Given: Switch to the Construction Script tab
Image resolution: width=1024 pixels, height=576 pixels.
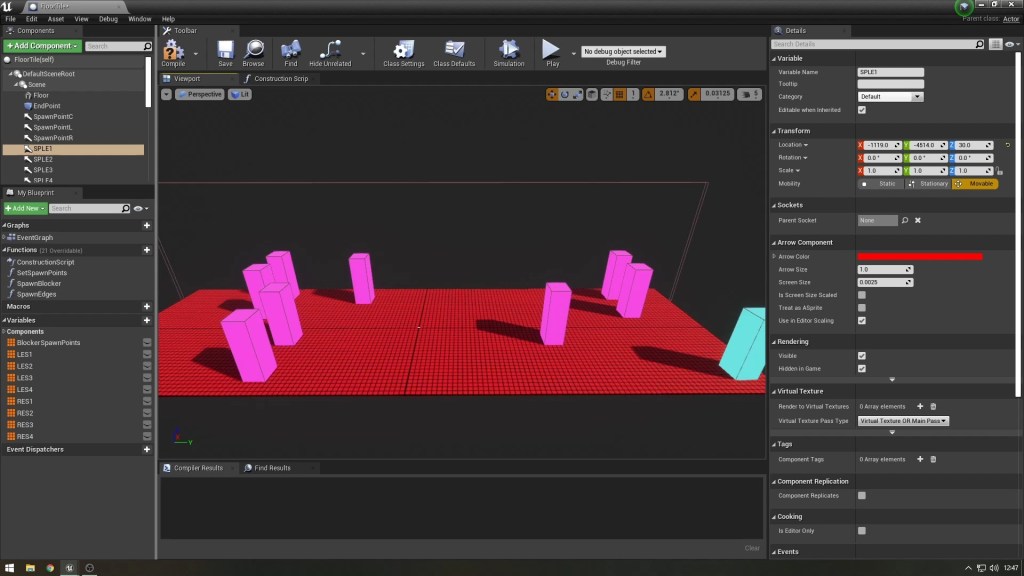Looking at the screenshot, I should coord(280,78).
